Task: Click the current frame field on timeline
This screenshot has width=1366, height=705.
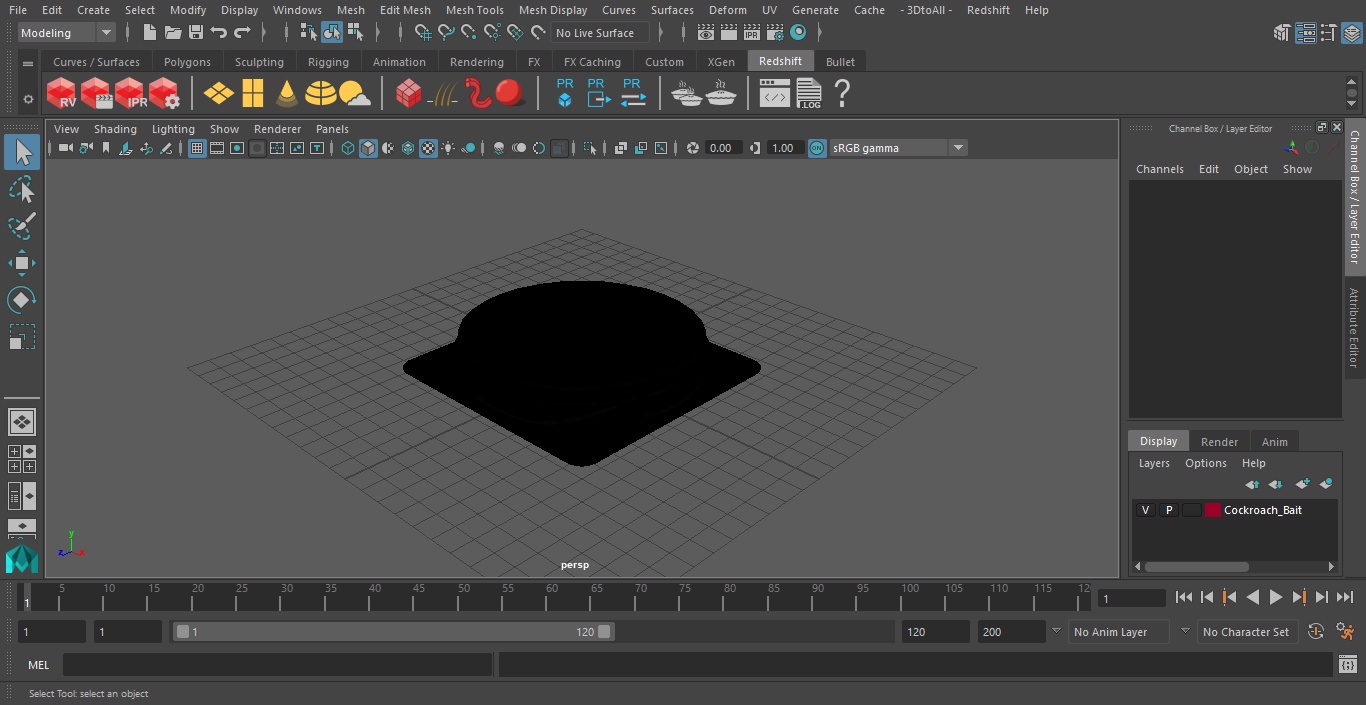Action: pos(1132,598)
